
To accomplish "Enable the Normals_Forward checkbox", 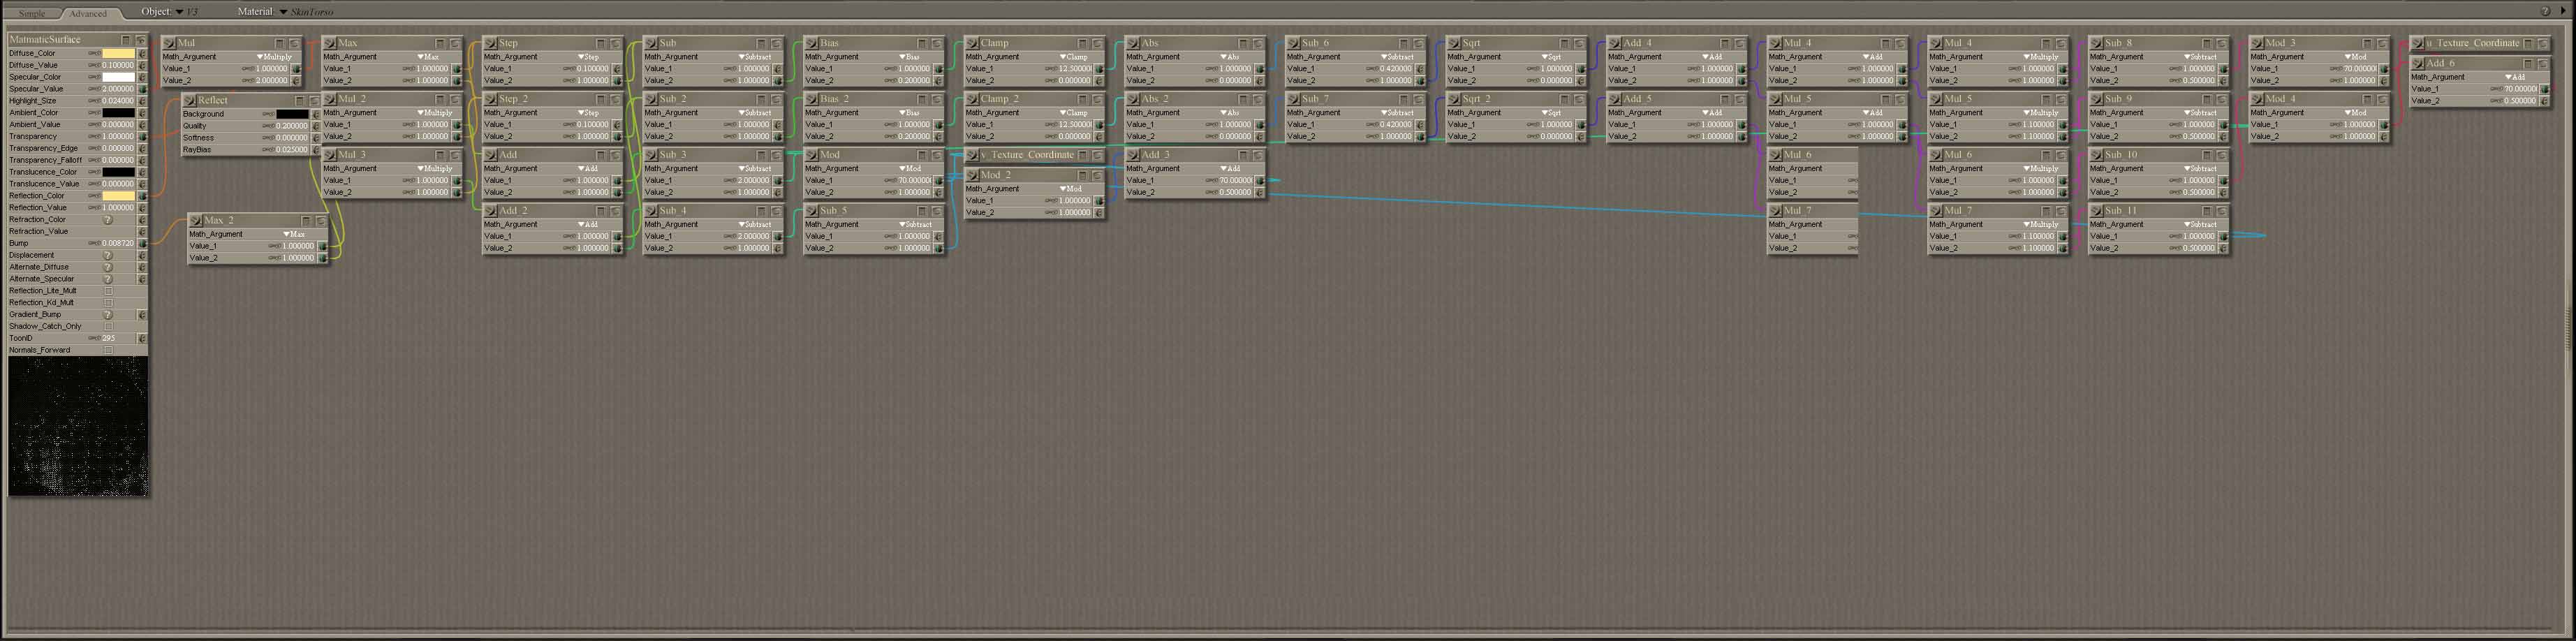I will (108, 351).
